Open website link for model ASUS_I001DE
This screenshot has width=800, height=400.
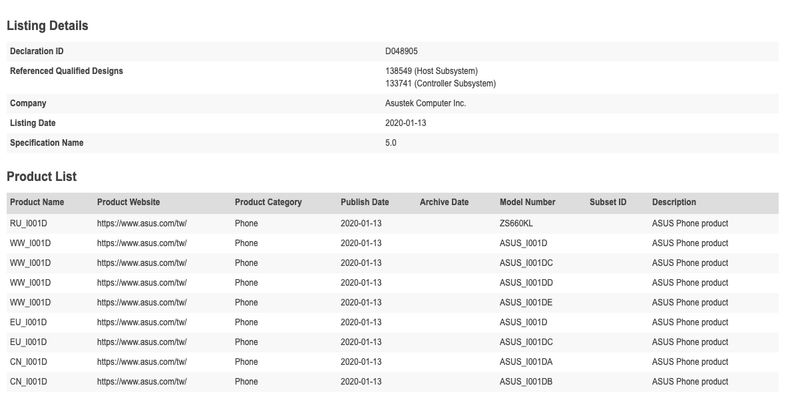142,303
